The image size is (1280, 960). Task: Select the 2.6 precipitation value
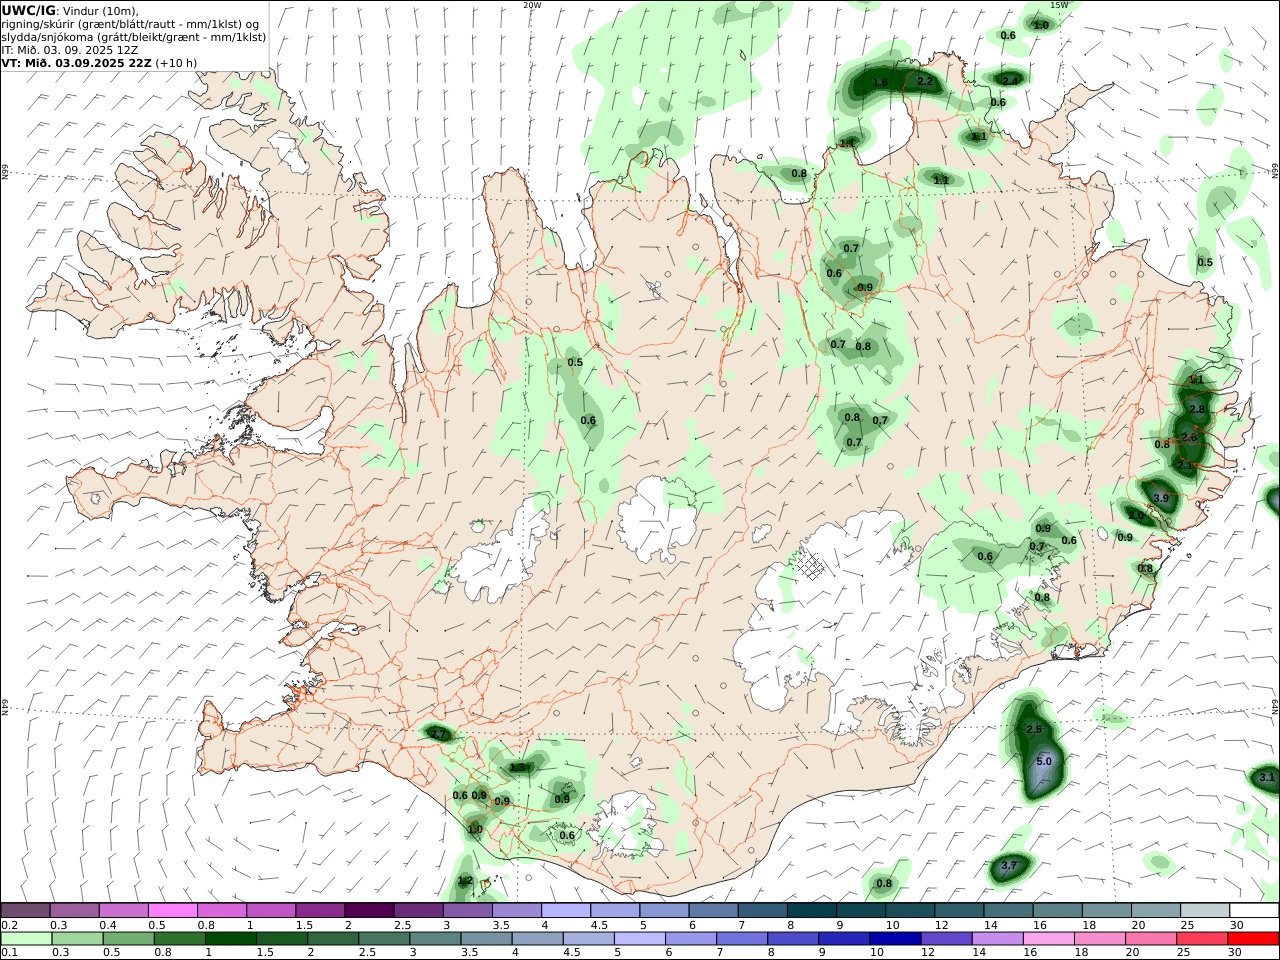1189,437
